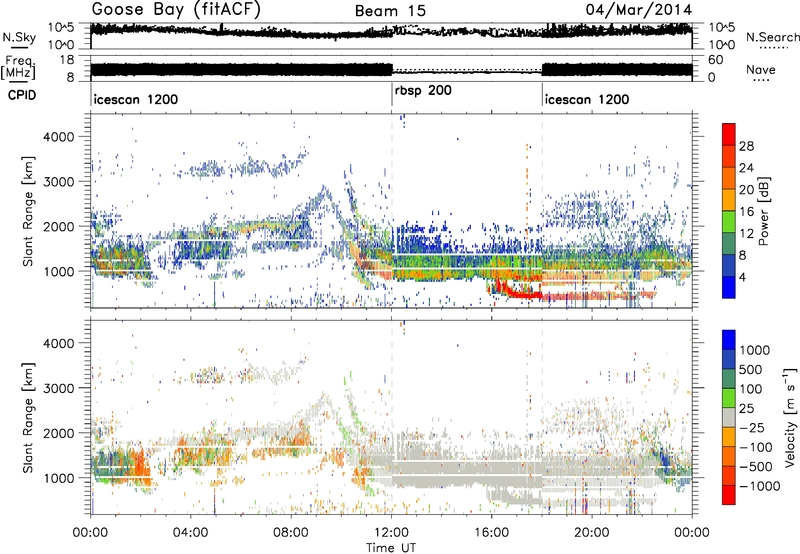Click the '18' frequency scale value

click(x=66, y=60)
